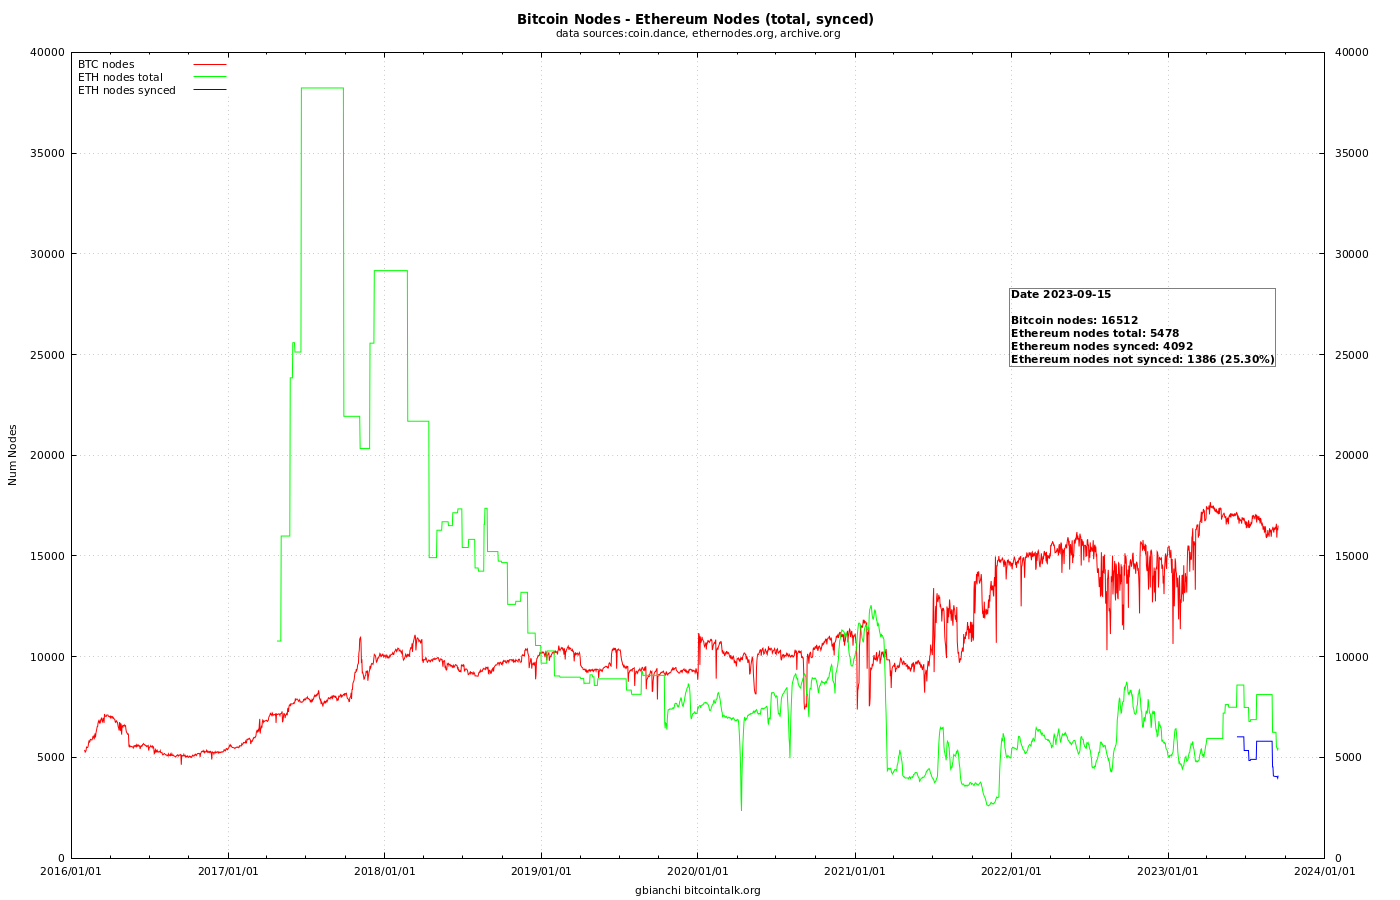Click 'Ethereum nodes not synced: 1386 (25.30%)' line

click(1142, 359)
